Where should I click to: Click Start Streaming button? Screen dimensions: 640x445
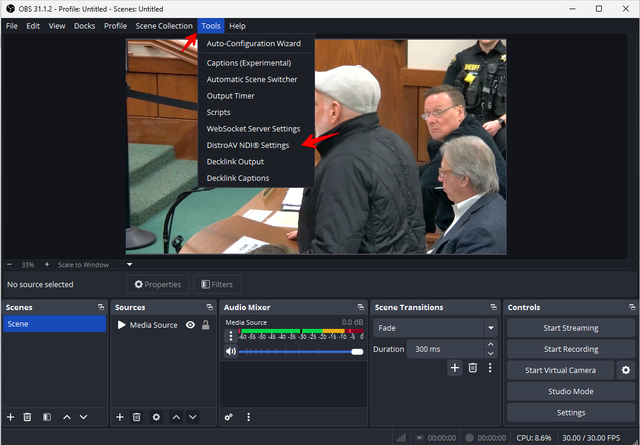coord(571,328)
